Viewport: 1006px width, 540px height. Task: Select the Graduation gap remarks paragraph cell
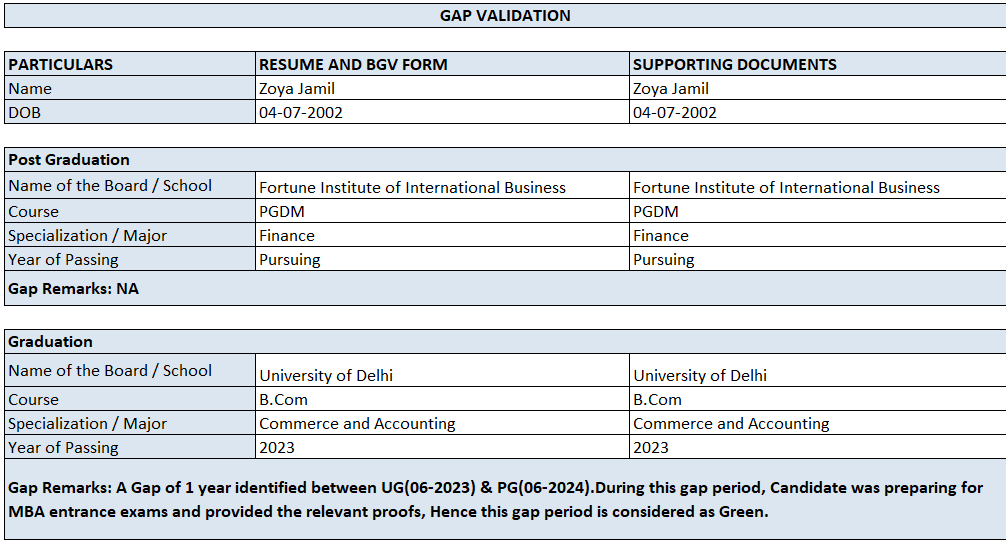[x=505, y=499]
